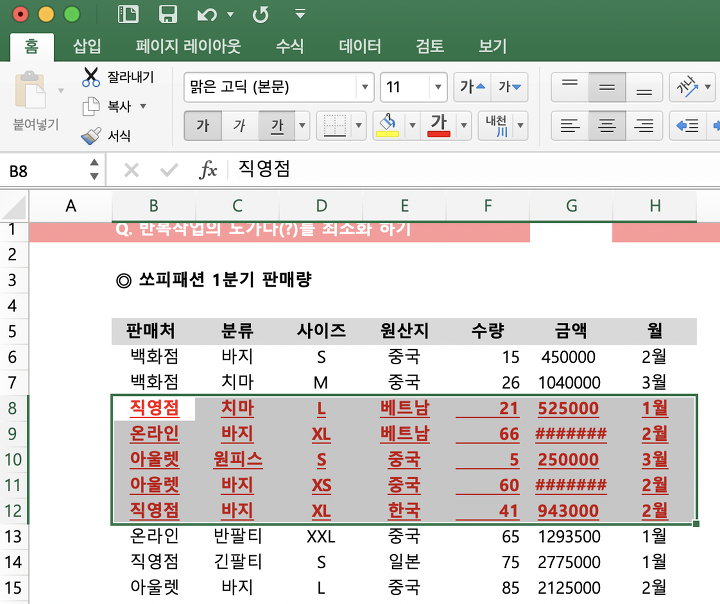
Task: Select column G header
Action: pos(571,206)
